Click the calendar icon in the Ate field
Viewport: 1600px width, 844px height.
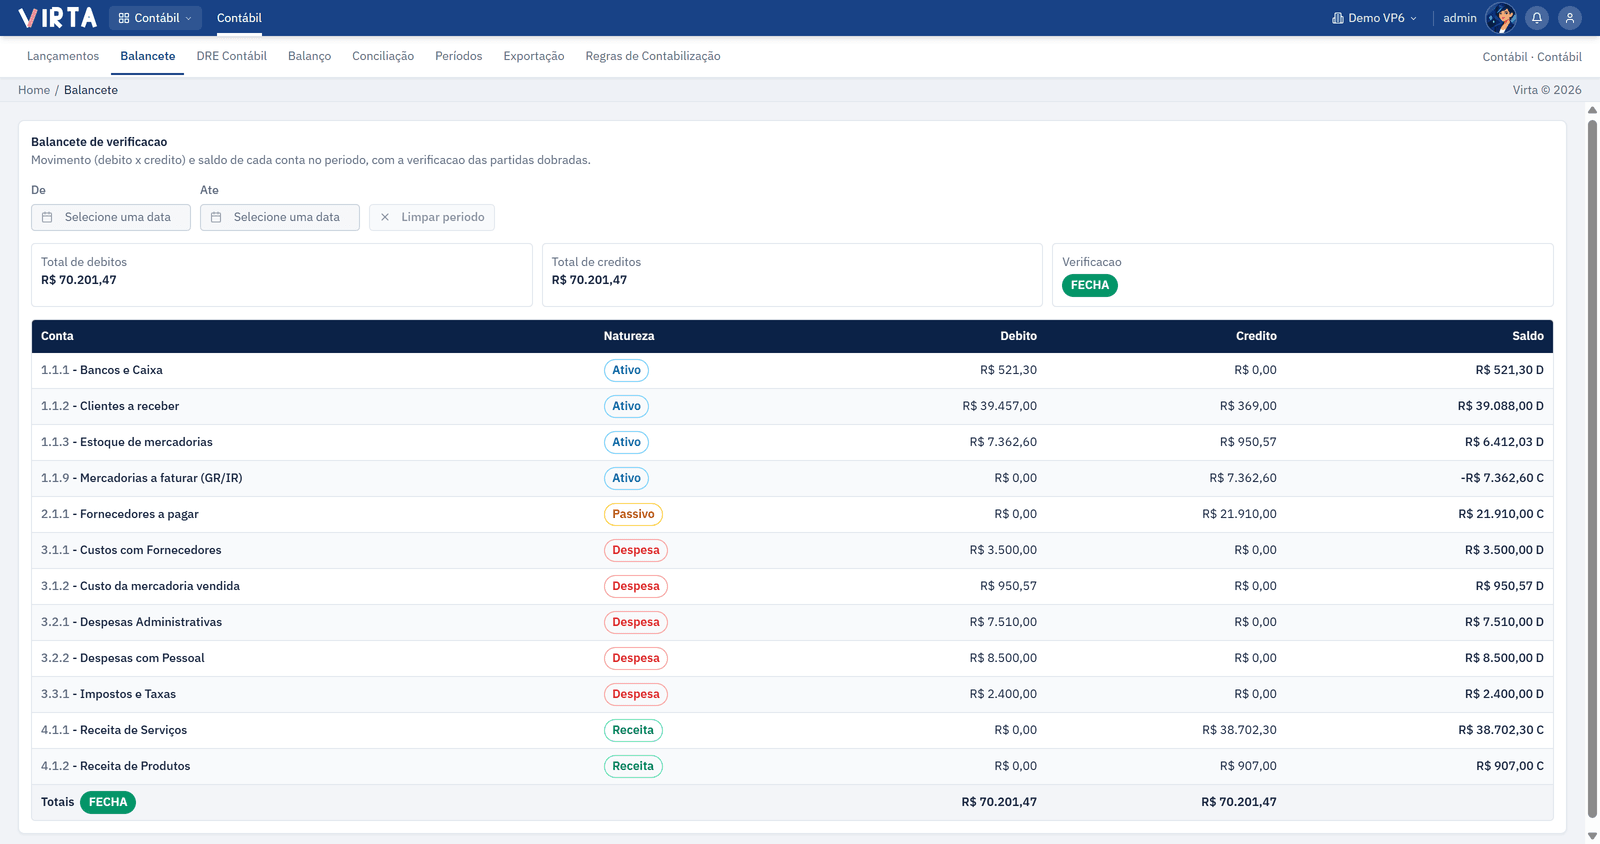coord(216,217)
